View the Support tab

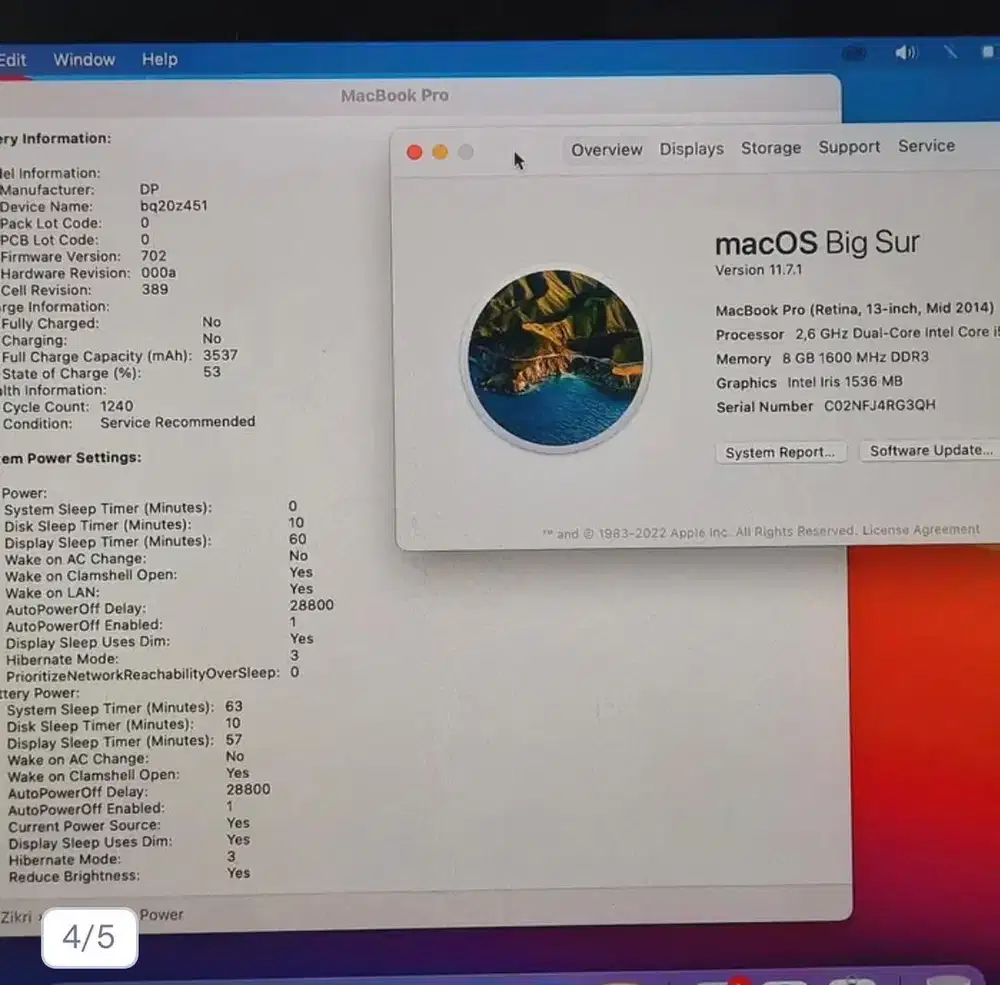tap(848, 148)
